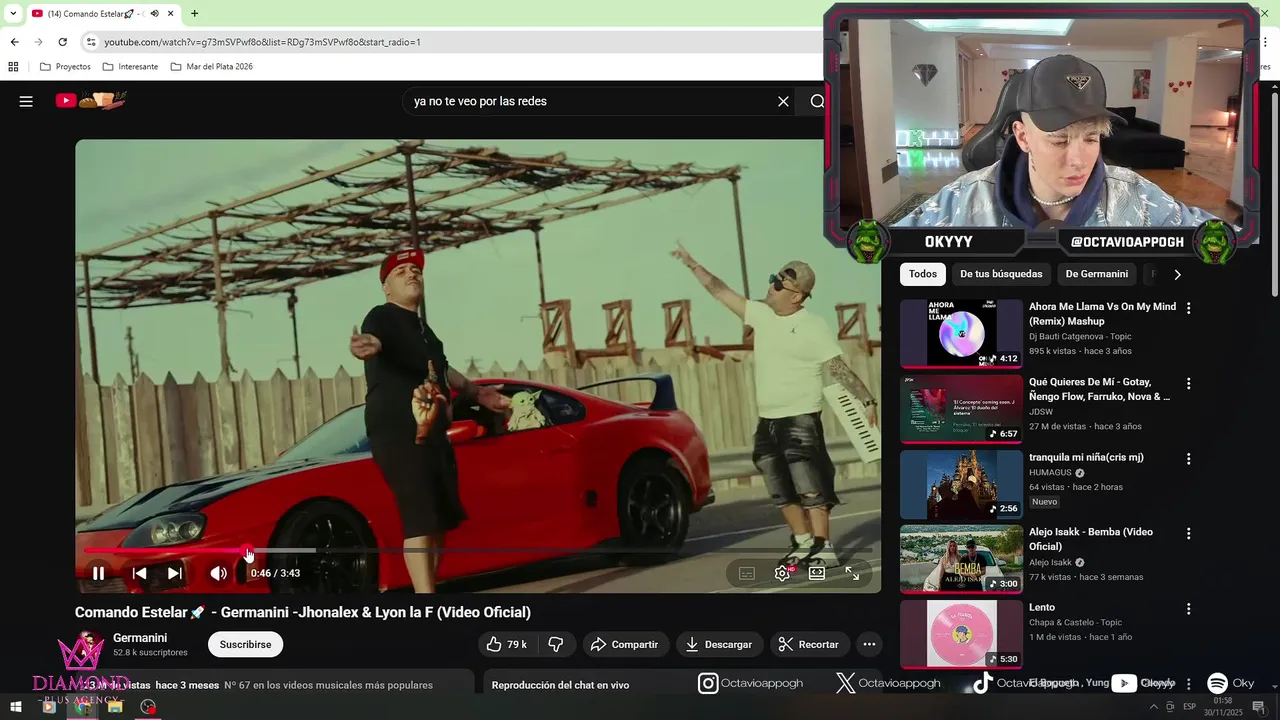Go forward in the browser
1280x720 pixels.
pyautogui.click(x=38, y=42)
